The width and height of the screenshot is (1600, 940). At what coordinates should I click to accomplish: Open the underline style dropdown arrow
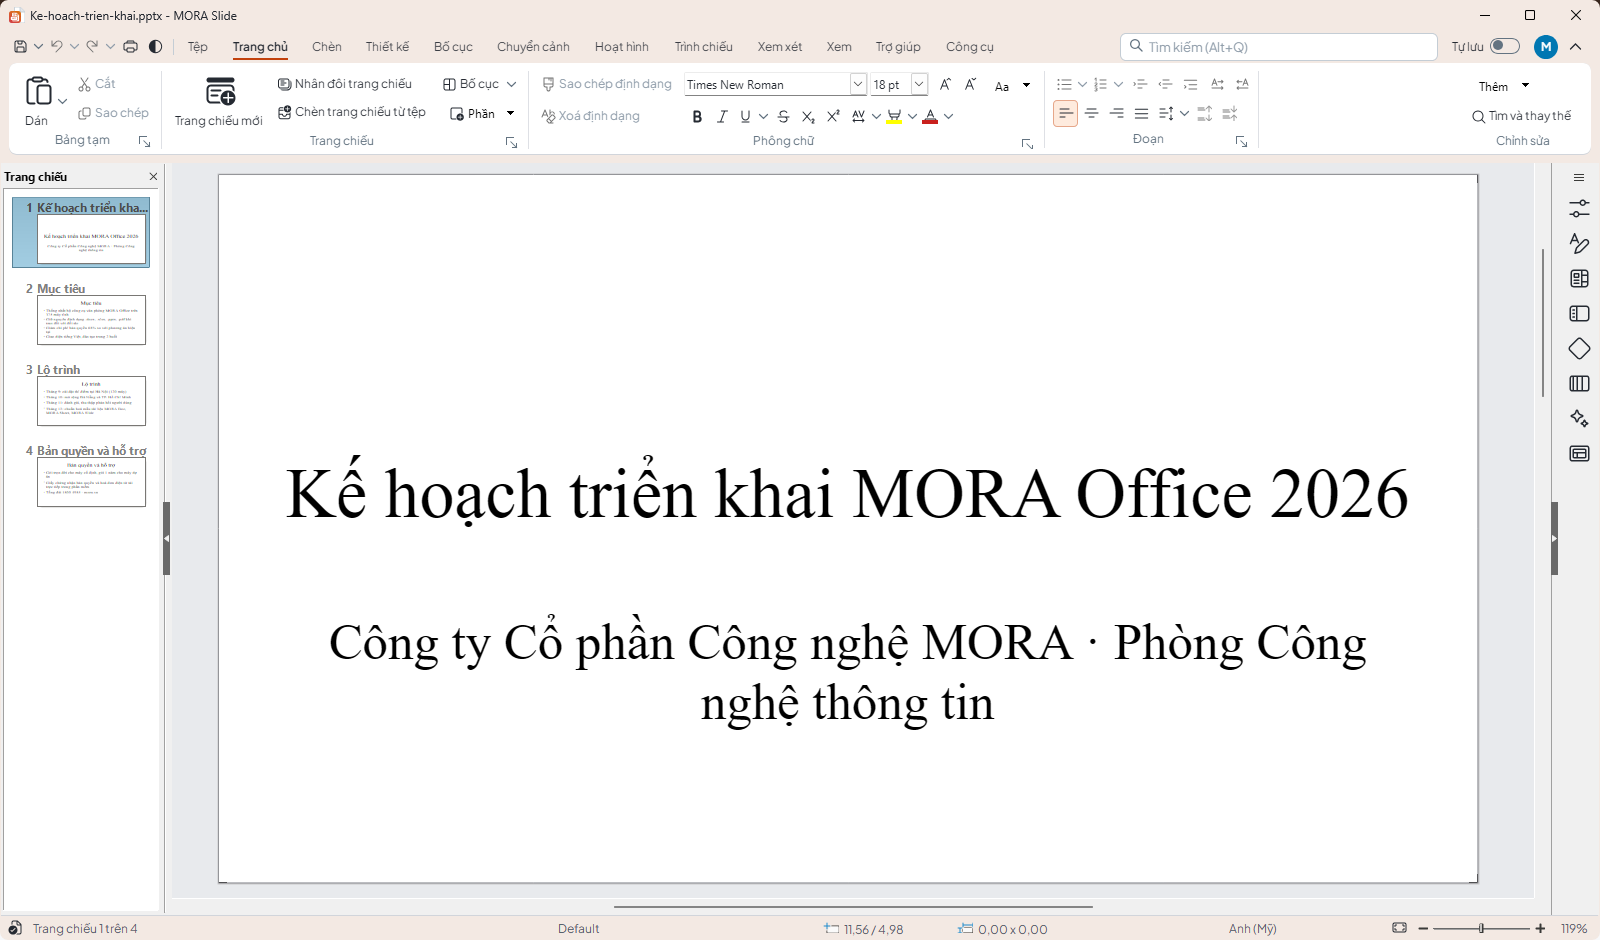[763, 117]
